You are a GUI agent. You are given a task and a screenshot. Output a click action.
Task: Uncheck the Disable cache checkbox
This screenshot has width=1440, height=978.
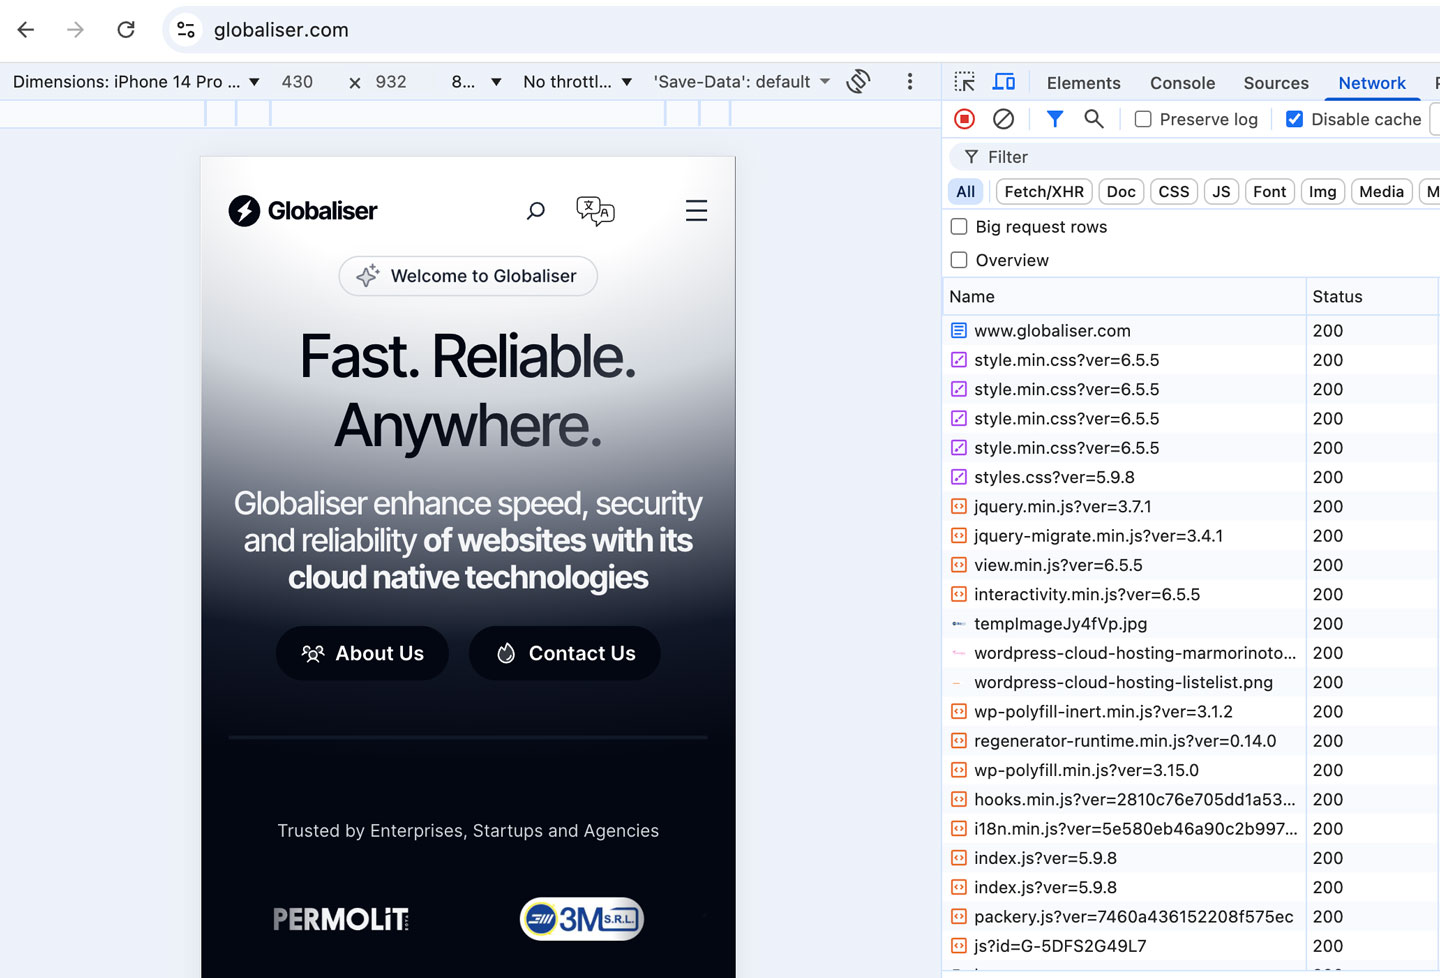1294,119
